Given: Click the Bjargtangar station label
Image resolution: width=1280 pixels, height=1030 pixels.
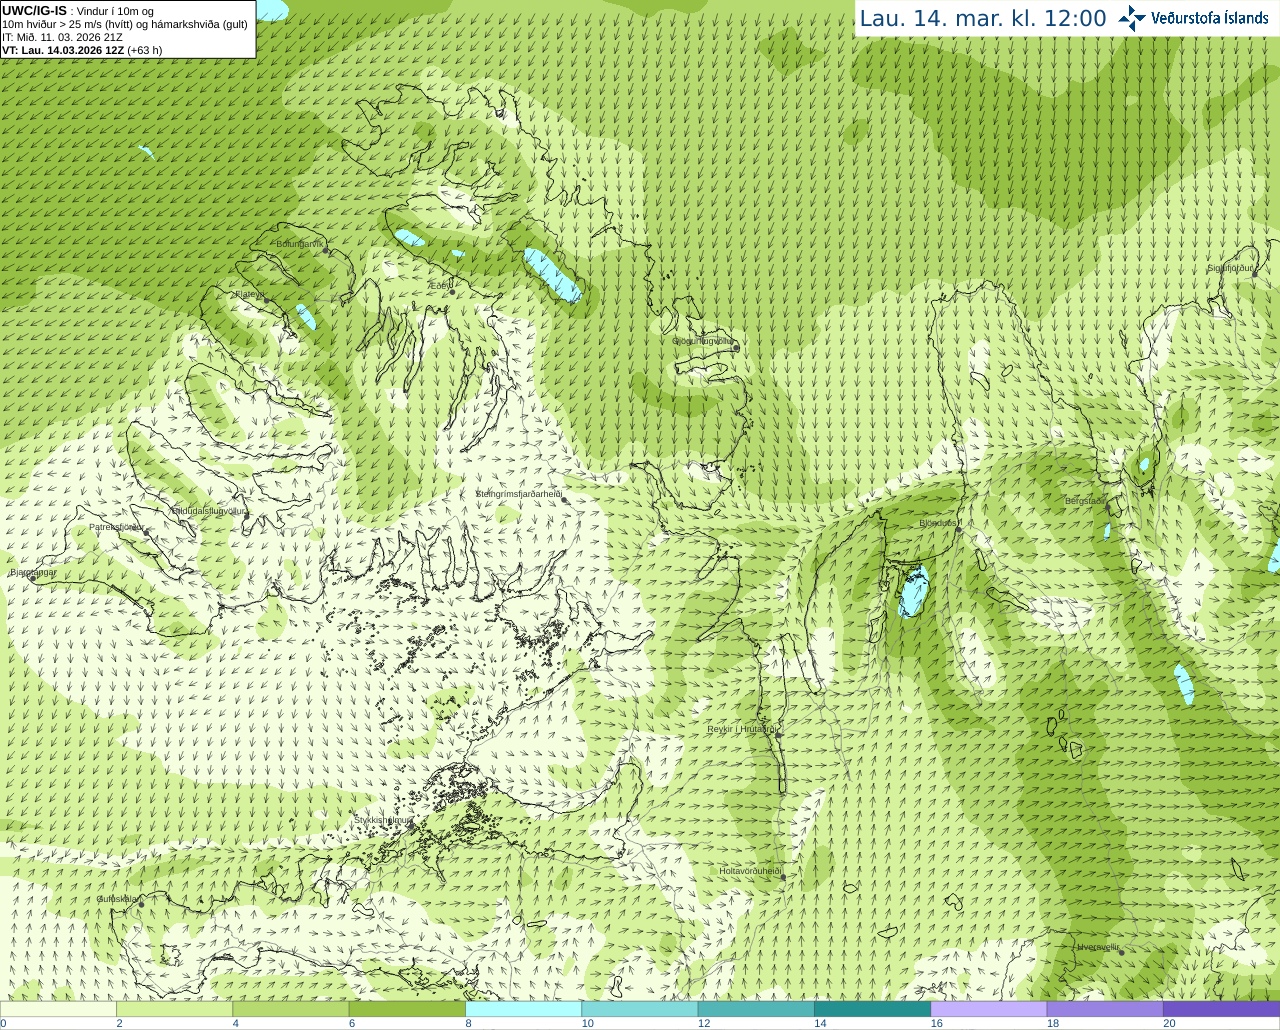Looking at the screenshot, I should 33,573.
